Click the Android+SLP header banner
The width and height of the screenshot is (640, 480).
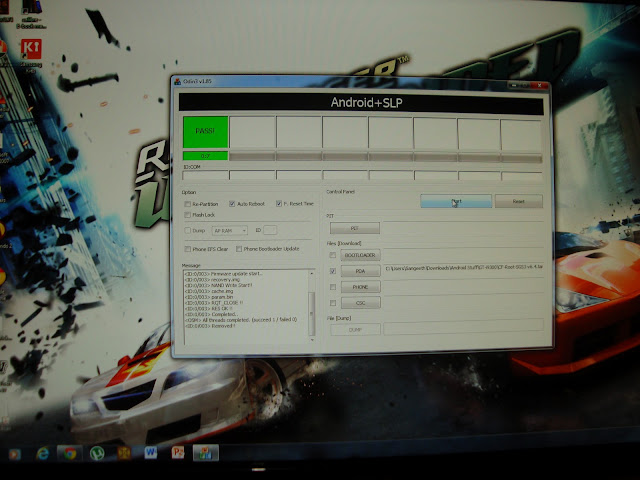pyautogui.click(x=361, y=103)
